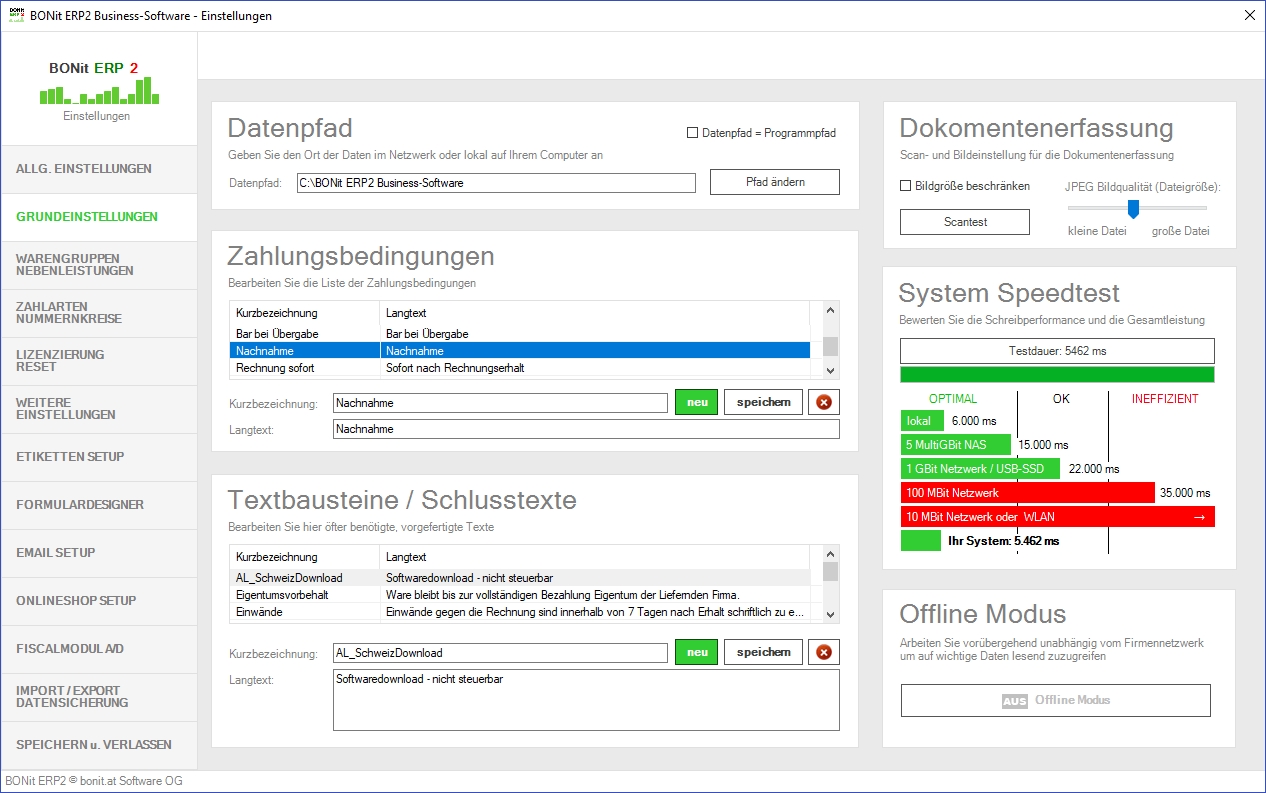1266x793 pixels.
Task: Select the 'Rechnung sofort' payment row
Action: point(519,367)
